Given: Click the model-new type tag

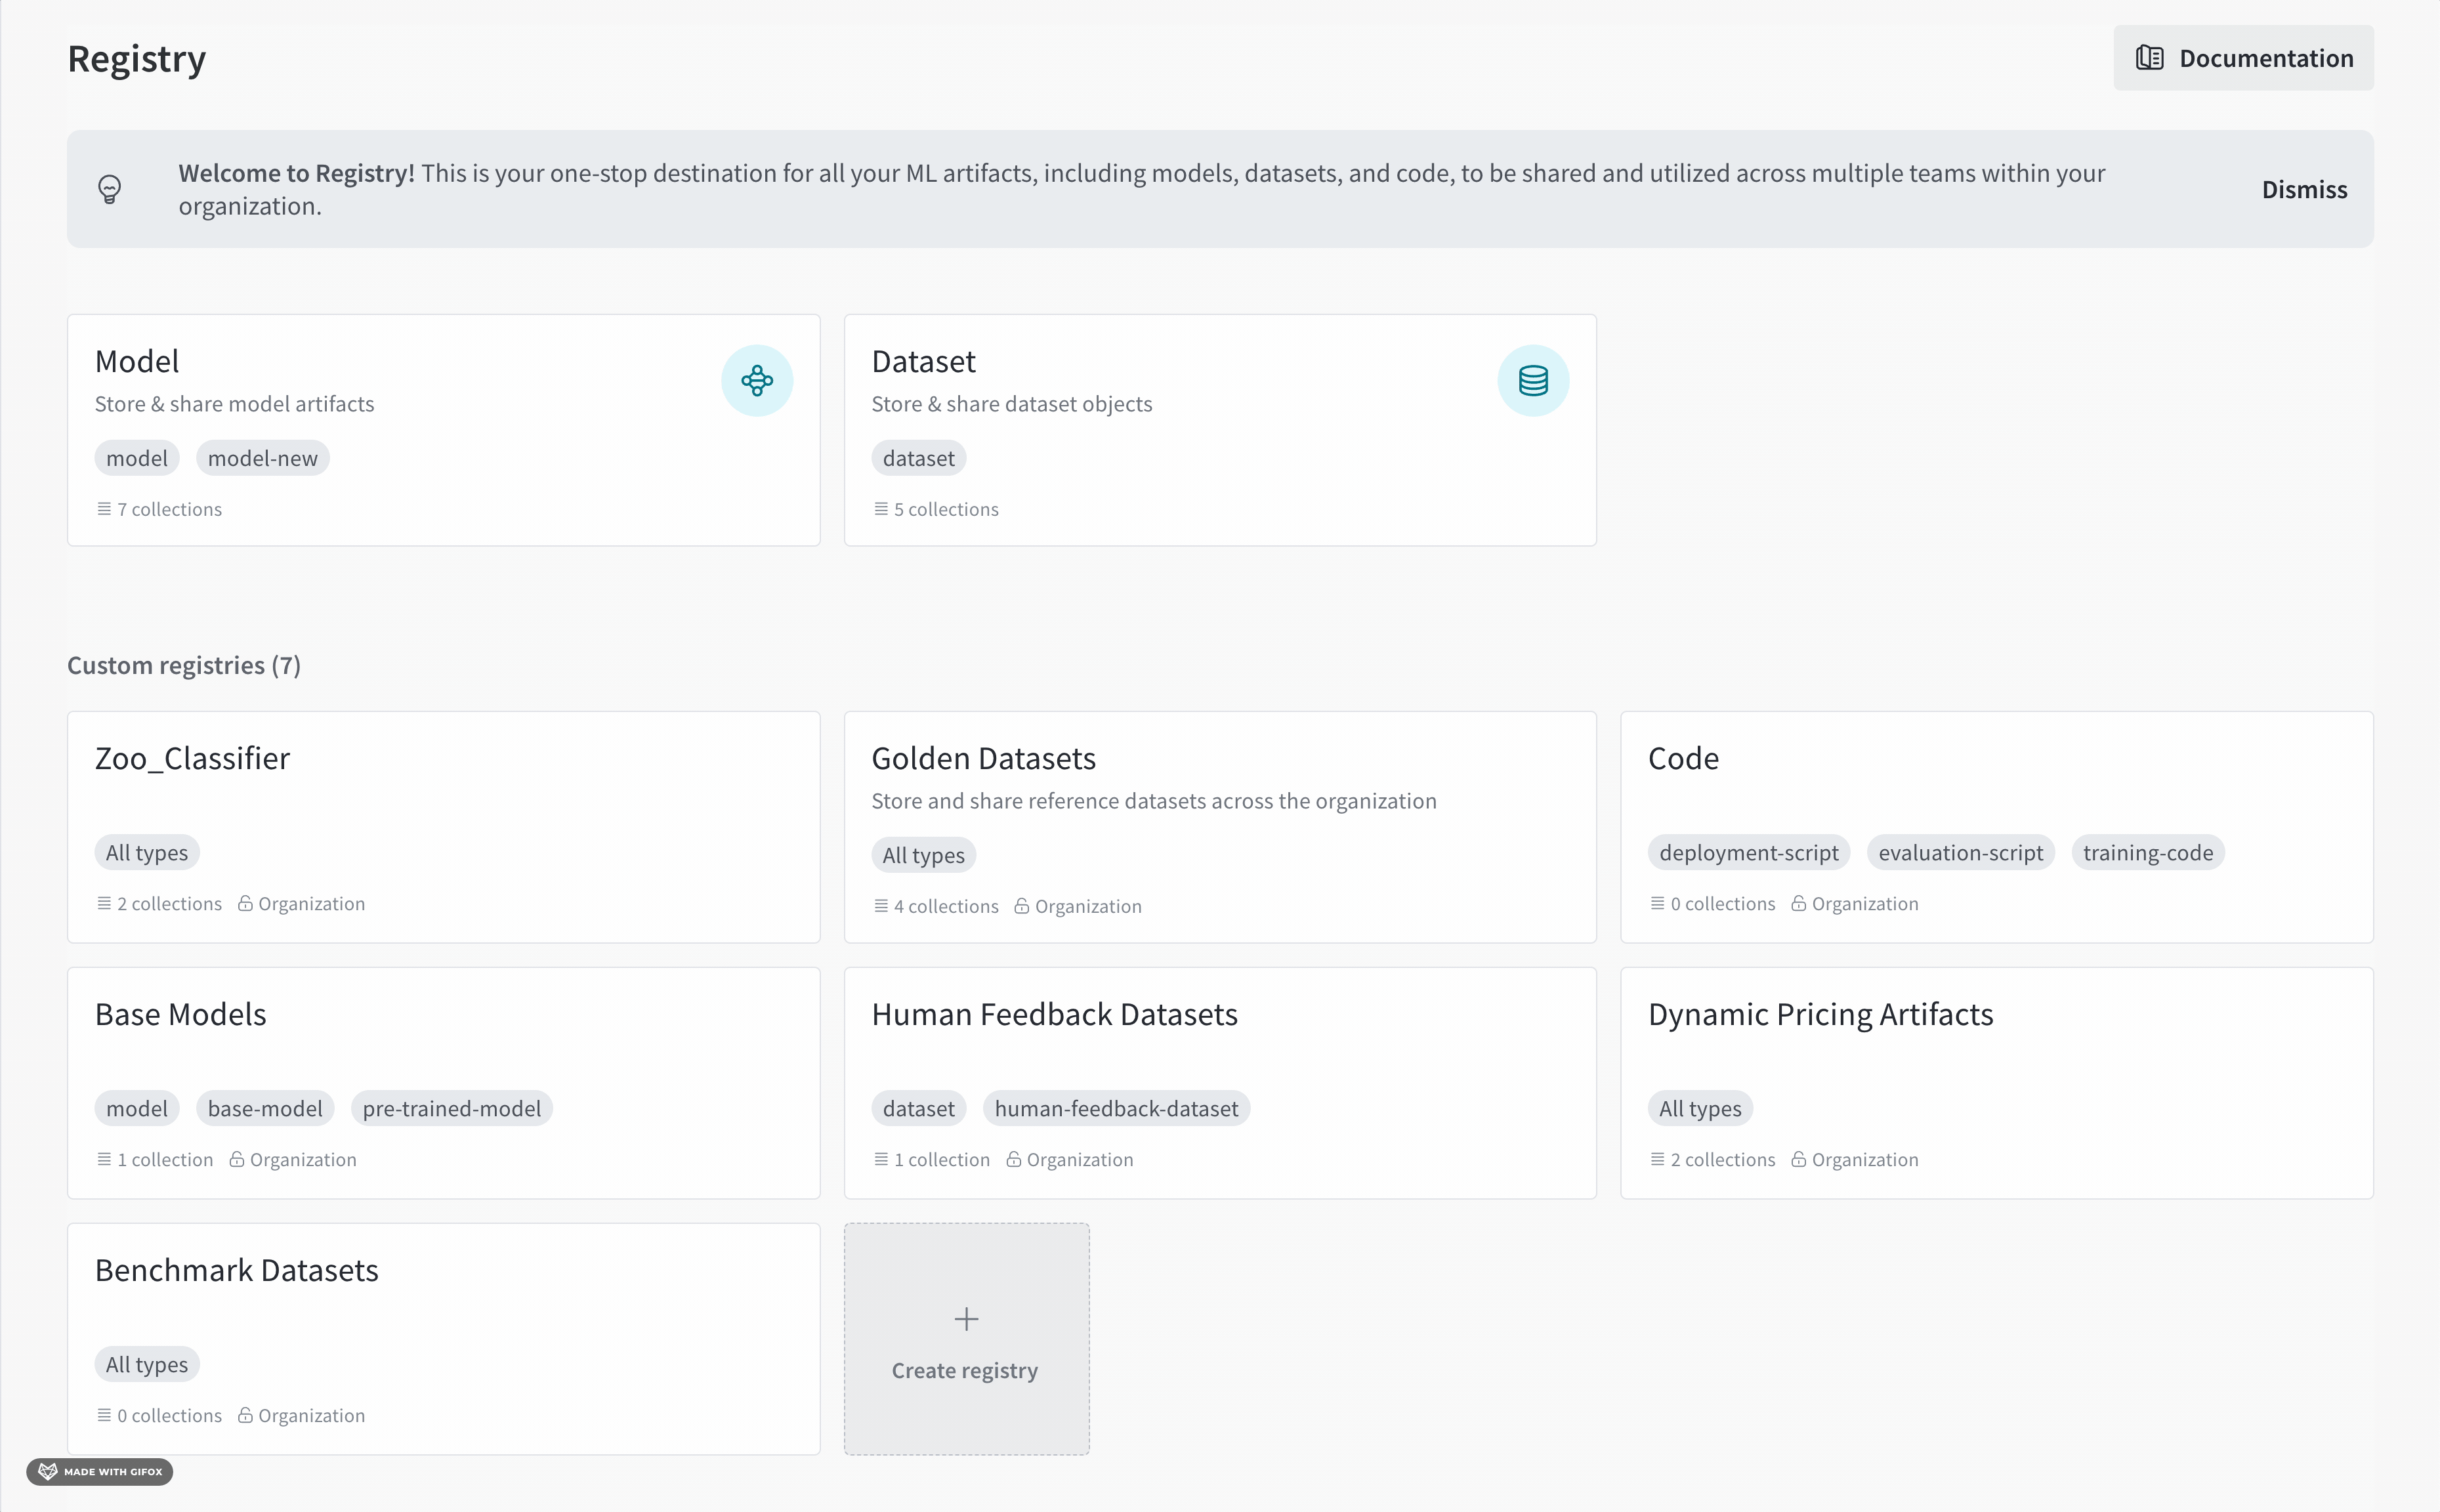Looking at the screenshot, I should (263, 459).
